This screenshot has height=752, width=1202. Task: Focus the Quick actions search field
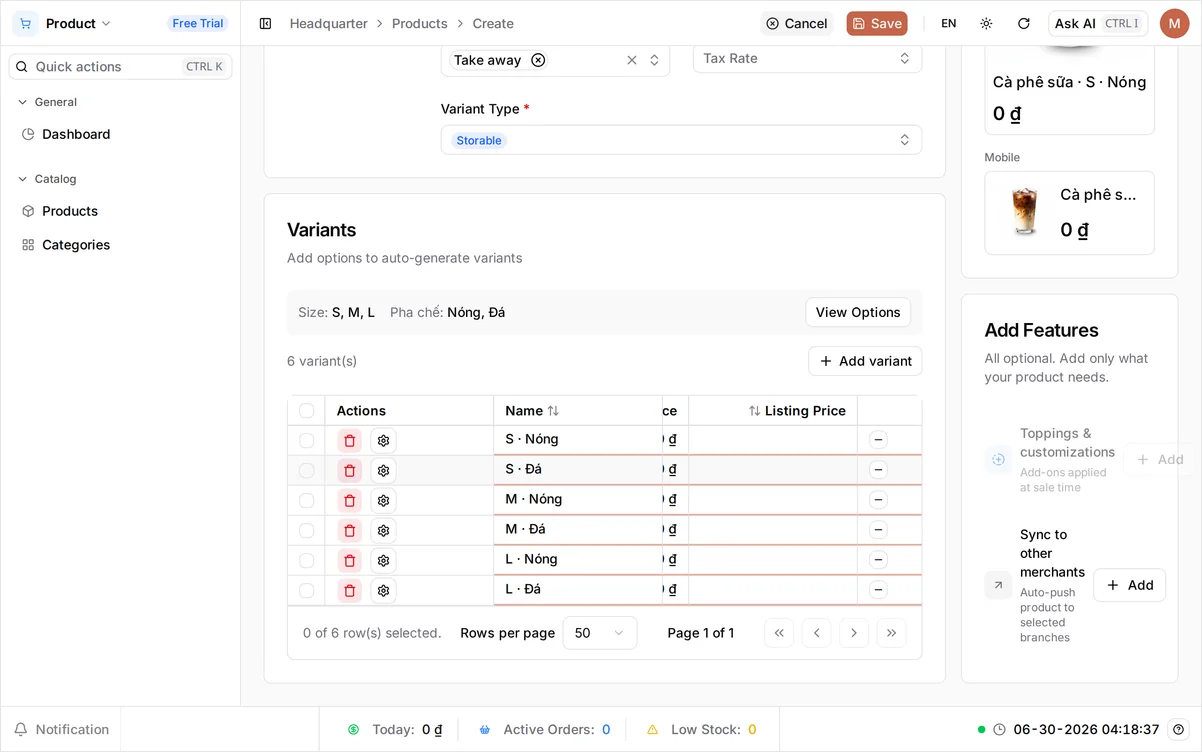pyautogui.click(x=120, y=67)
